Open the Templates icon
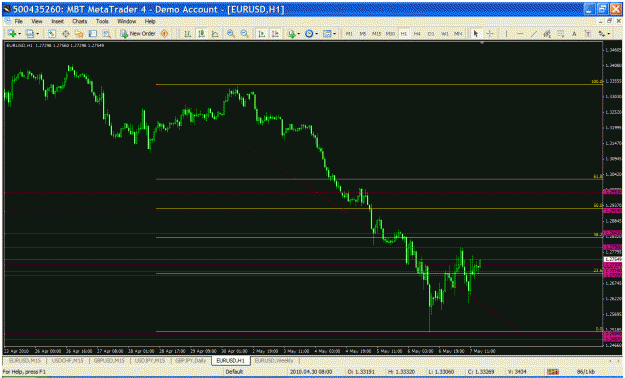The image size is (625, 378). pos(327,34)
